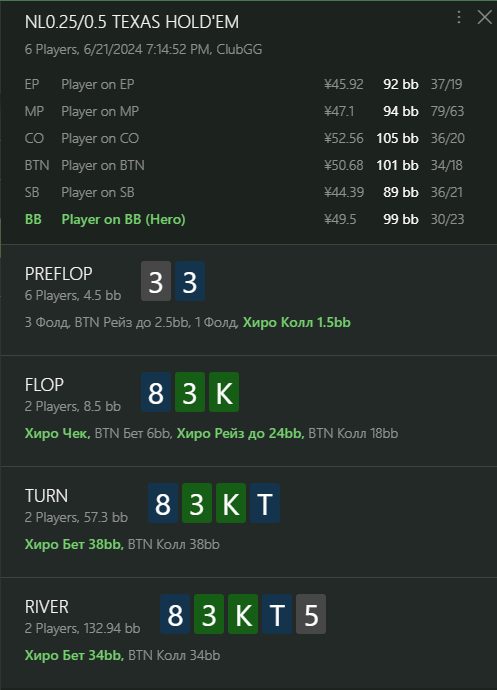Click the Player on BB (Hero) name
497x690 pixels.
tap(123, 219)
